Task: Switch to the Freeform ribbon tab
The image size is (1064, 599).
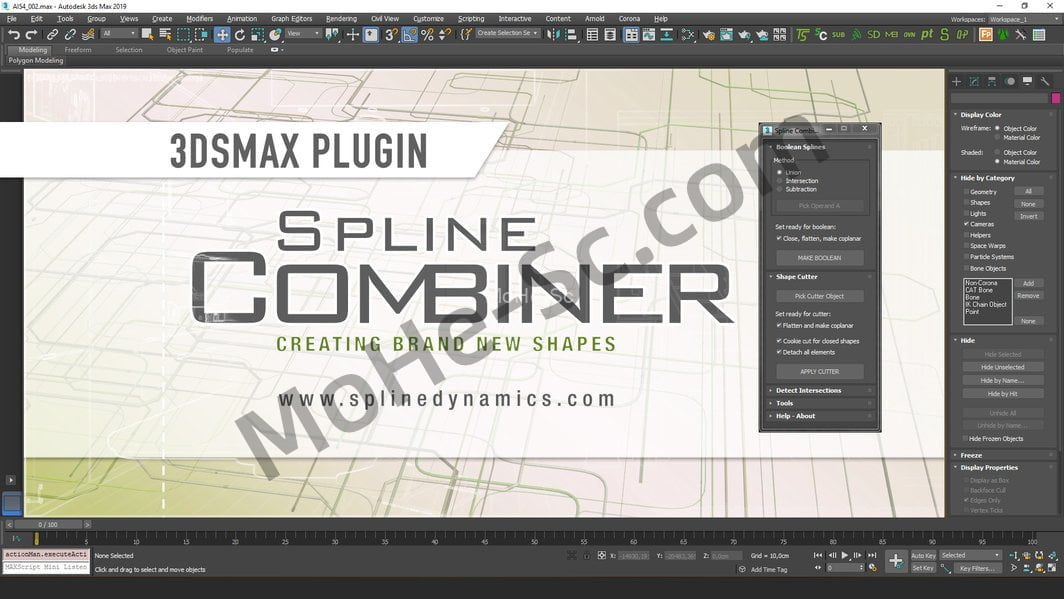Action: [x=78, y=49]
